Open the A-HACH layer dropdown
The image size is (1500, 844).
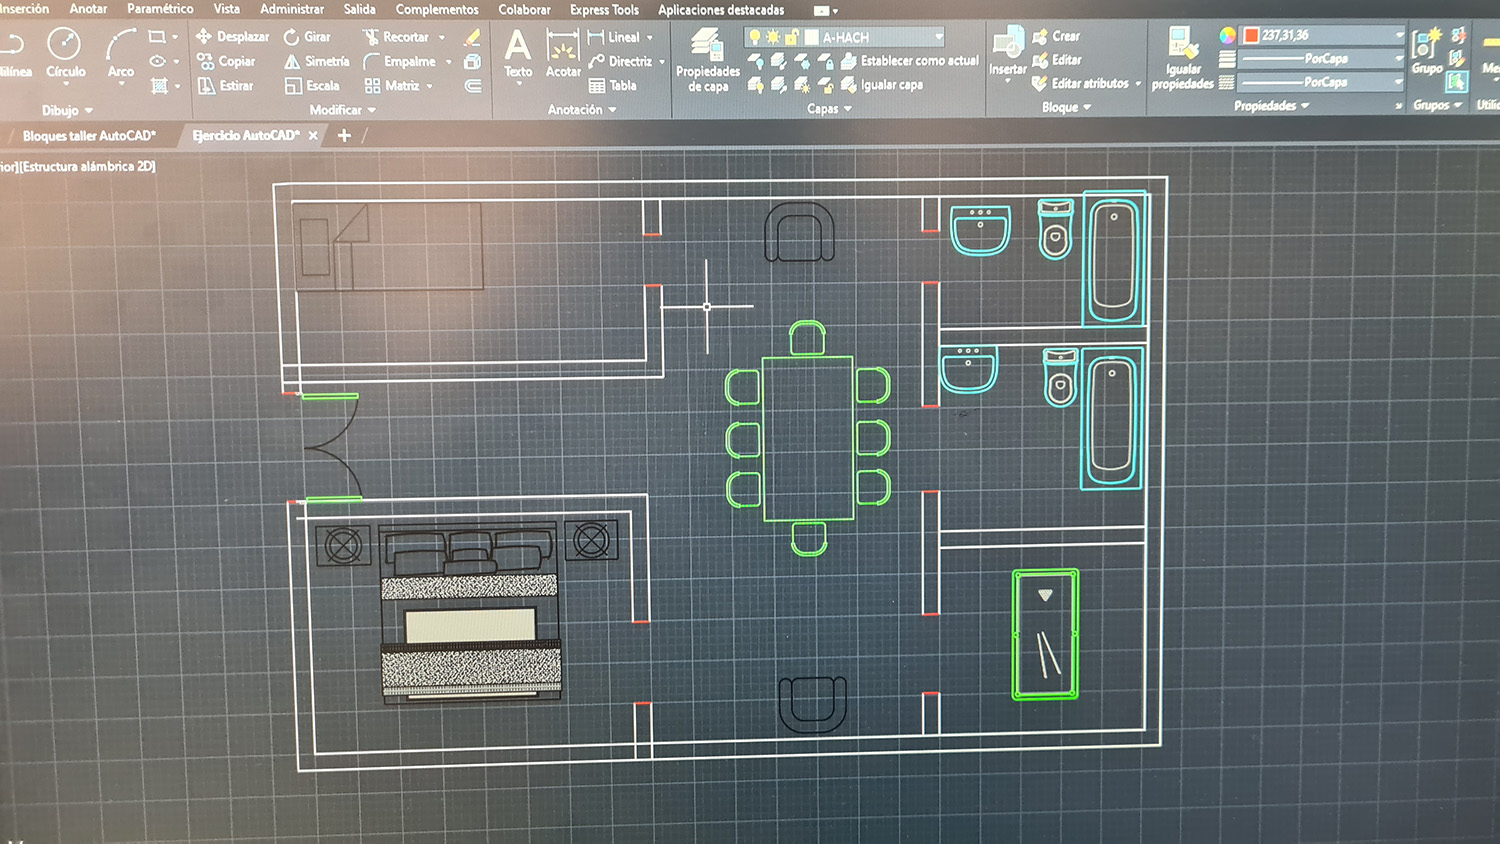938,37
